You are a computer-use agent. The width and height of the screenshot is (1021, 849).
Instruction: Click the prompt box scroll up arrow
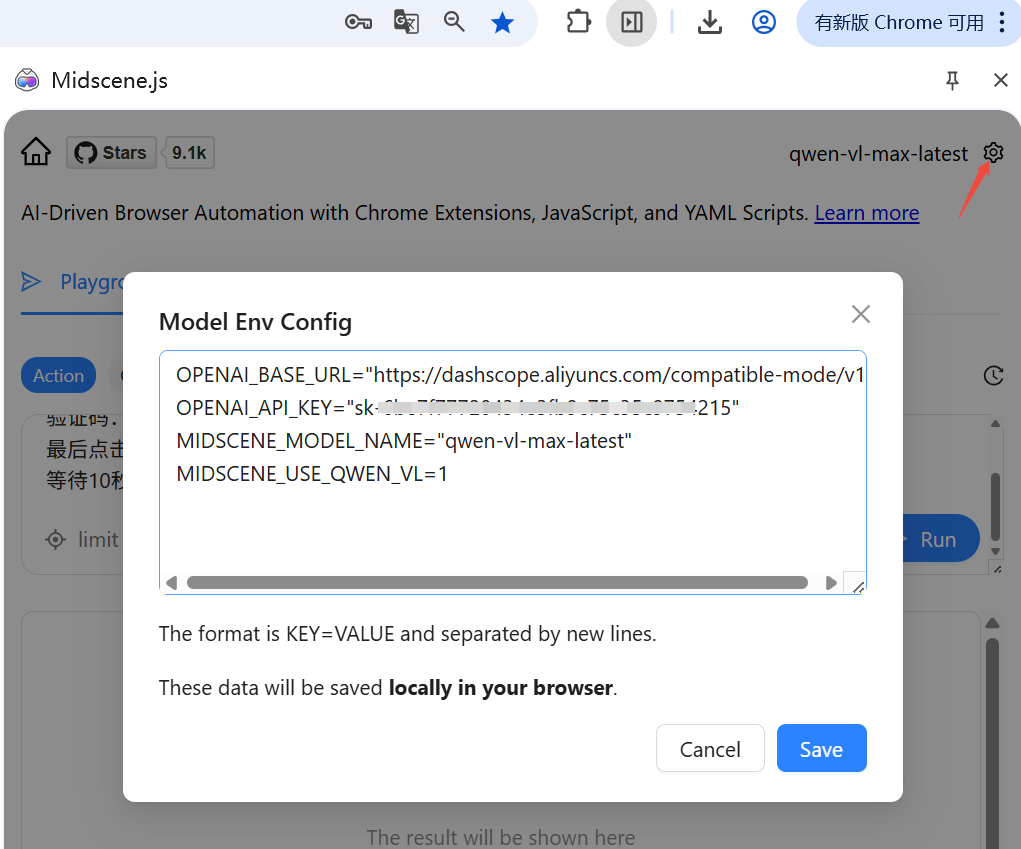[x=995, y=424]
